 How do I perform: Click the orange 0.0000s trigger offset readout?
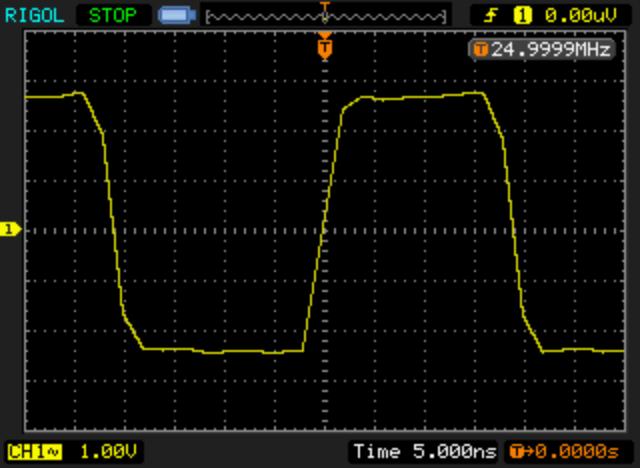click(565, 452)
